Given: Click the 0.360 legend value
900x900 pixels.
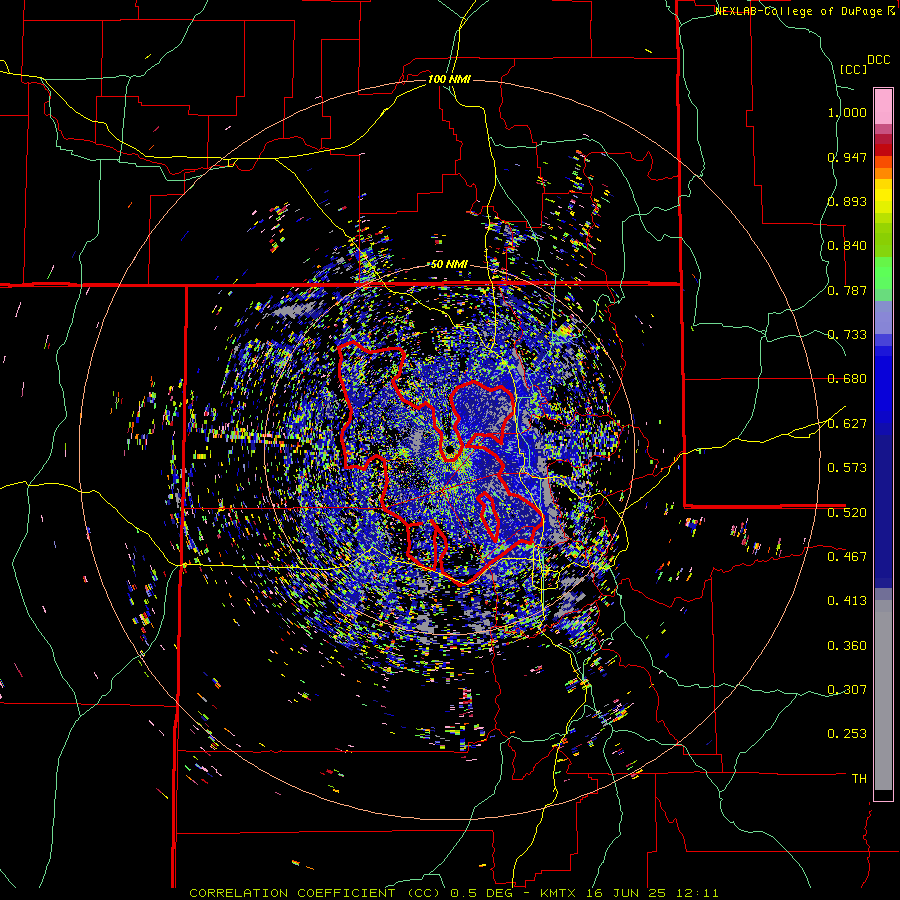Looking at the screenshot, I should [x=847, y=646].
